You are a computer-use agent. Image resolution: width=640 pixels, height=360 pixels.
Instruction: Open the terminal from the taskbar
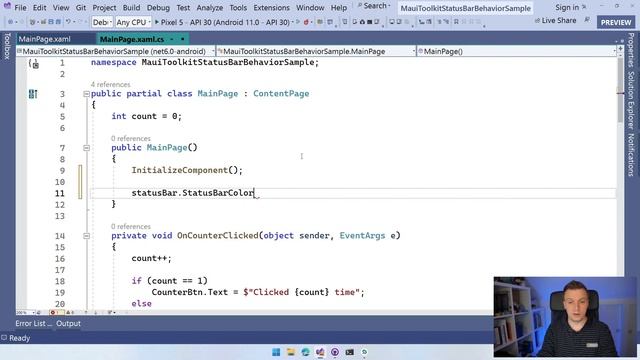click(349, 352)
